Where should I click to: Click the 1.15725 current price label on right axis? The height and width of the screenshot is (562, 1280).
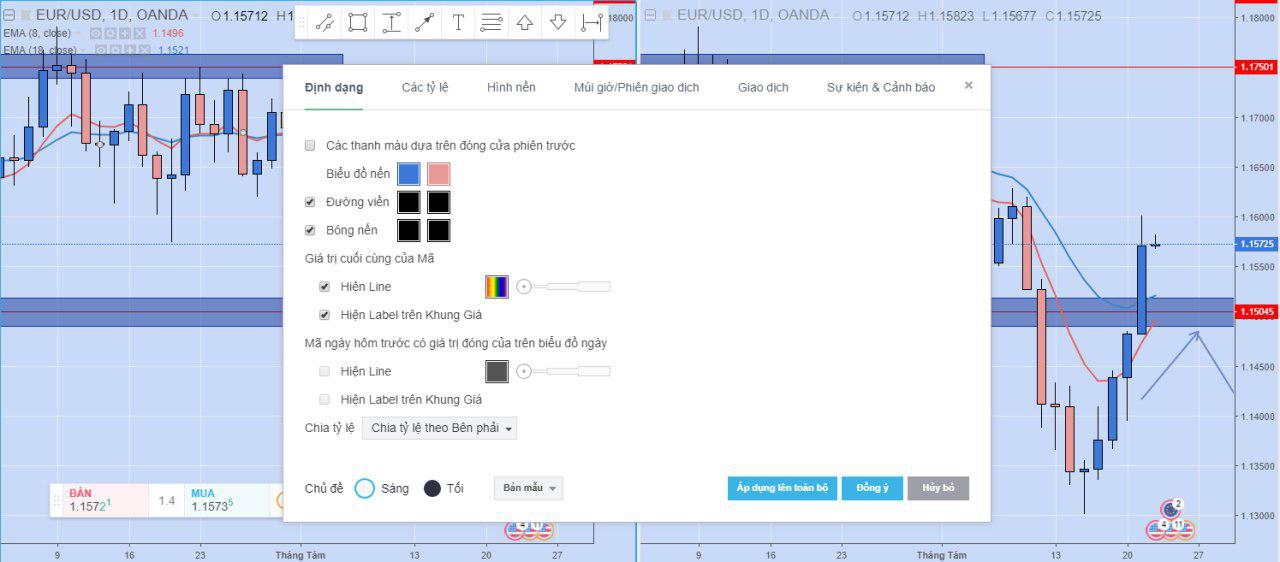(1257, 244)
